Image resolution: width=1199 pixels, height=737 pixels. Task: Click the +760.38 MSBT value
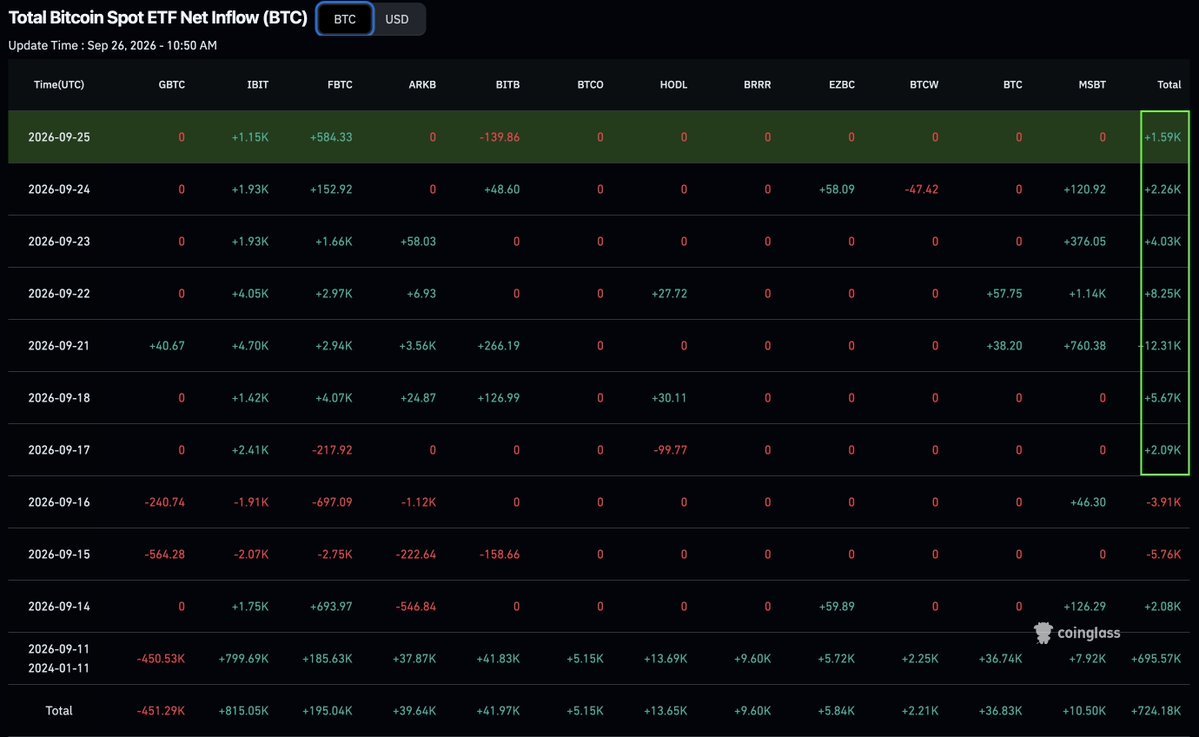point(1084,346)
